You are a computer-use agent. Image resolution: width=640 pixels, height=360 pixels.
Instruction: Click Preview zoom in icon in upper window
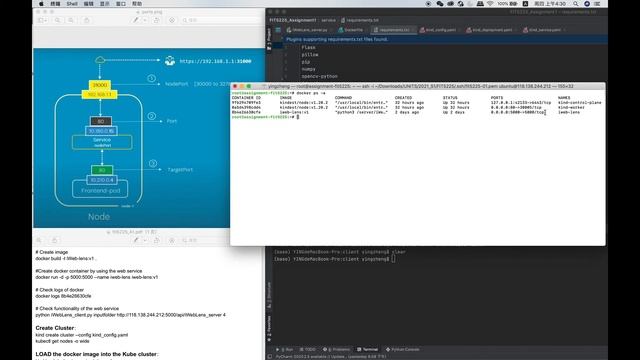click(x=71, y=20)
